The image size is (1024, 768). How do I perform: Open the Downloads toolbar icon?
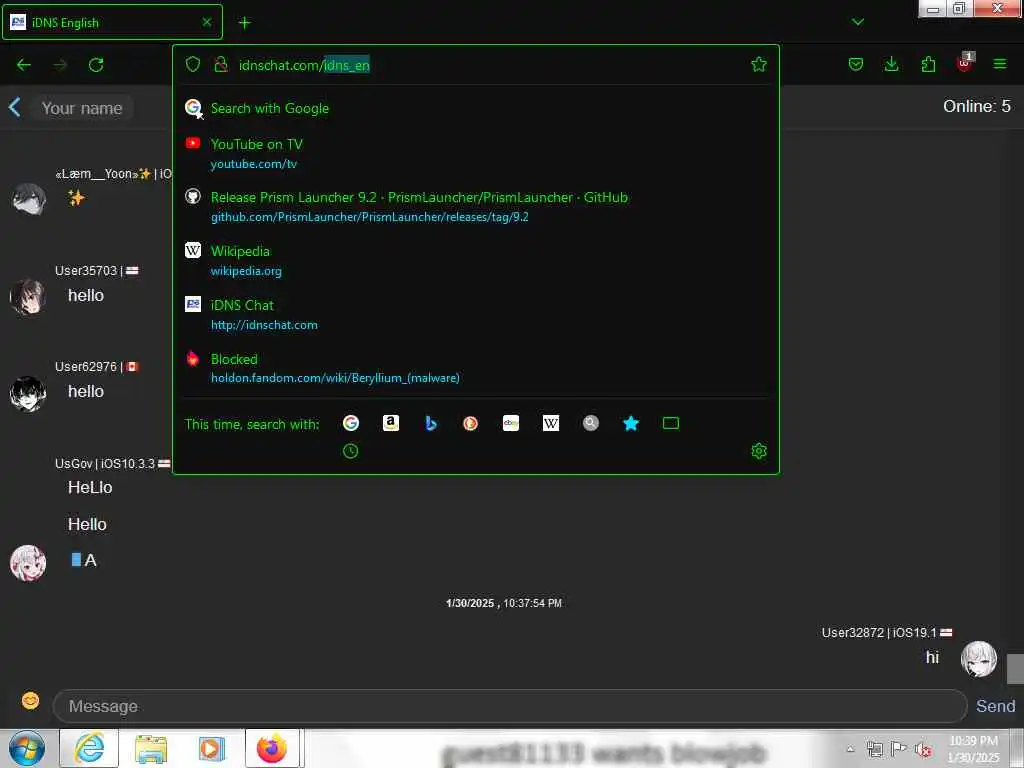click(891, 64)
